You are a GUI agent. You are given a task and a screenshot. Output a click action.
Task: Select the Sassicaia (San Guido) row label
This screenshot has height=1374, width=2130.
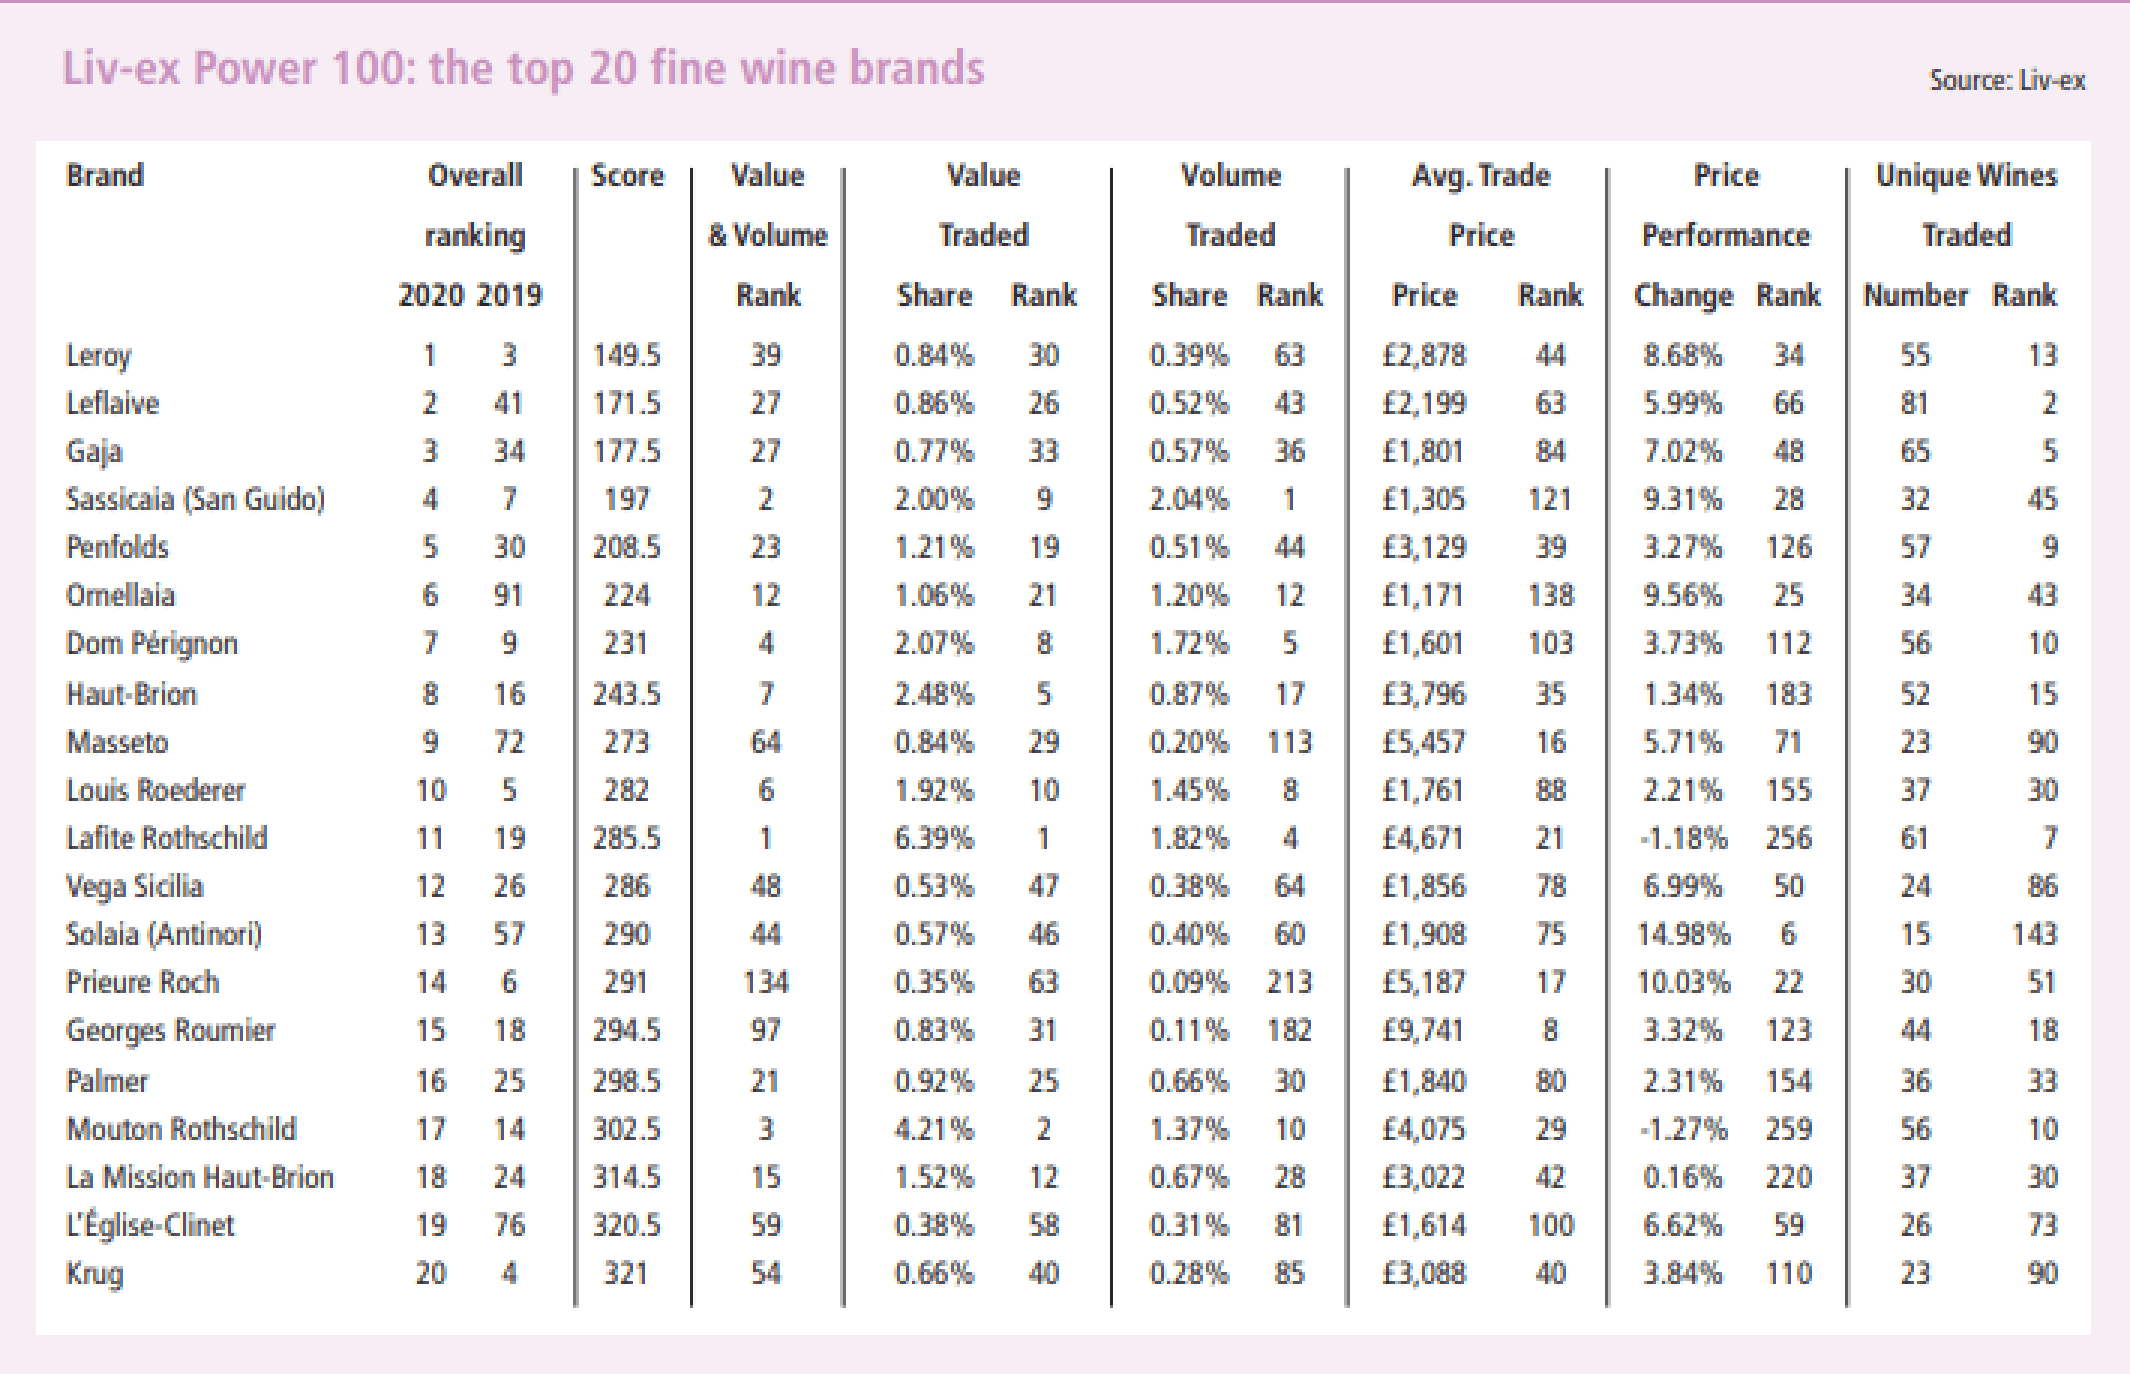pos(195,499)
